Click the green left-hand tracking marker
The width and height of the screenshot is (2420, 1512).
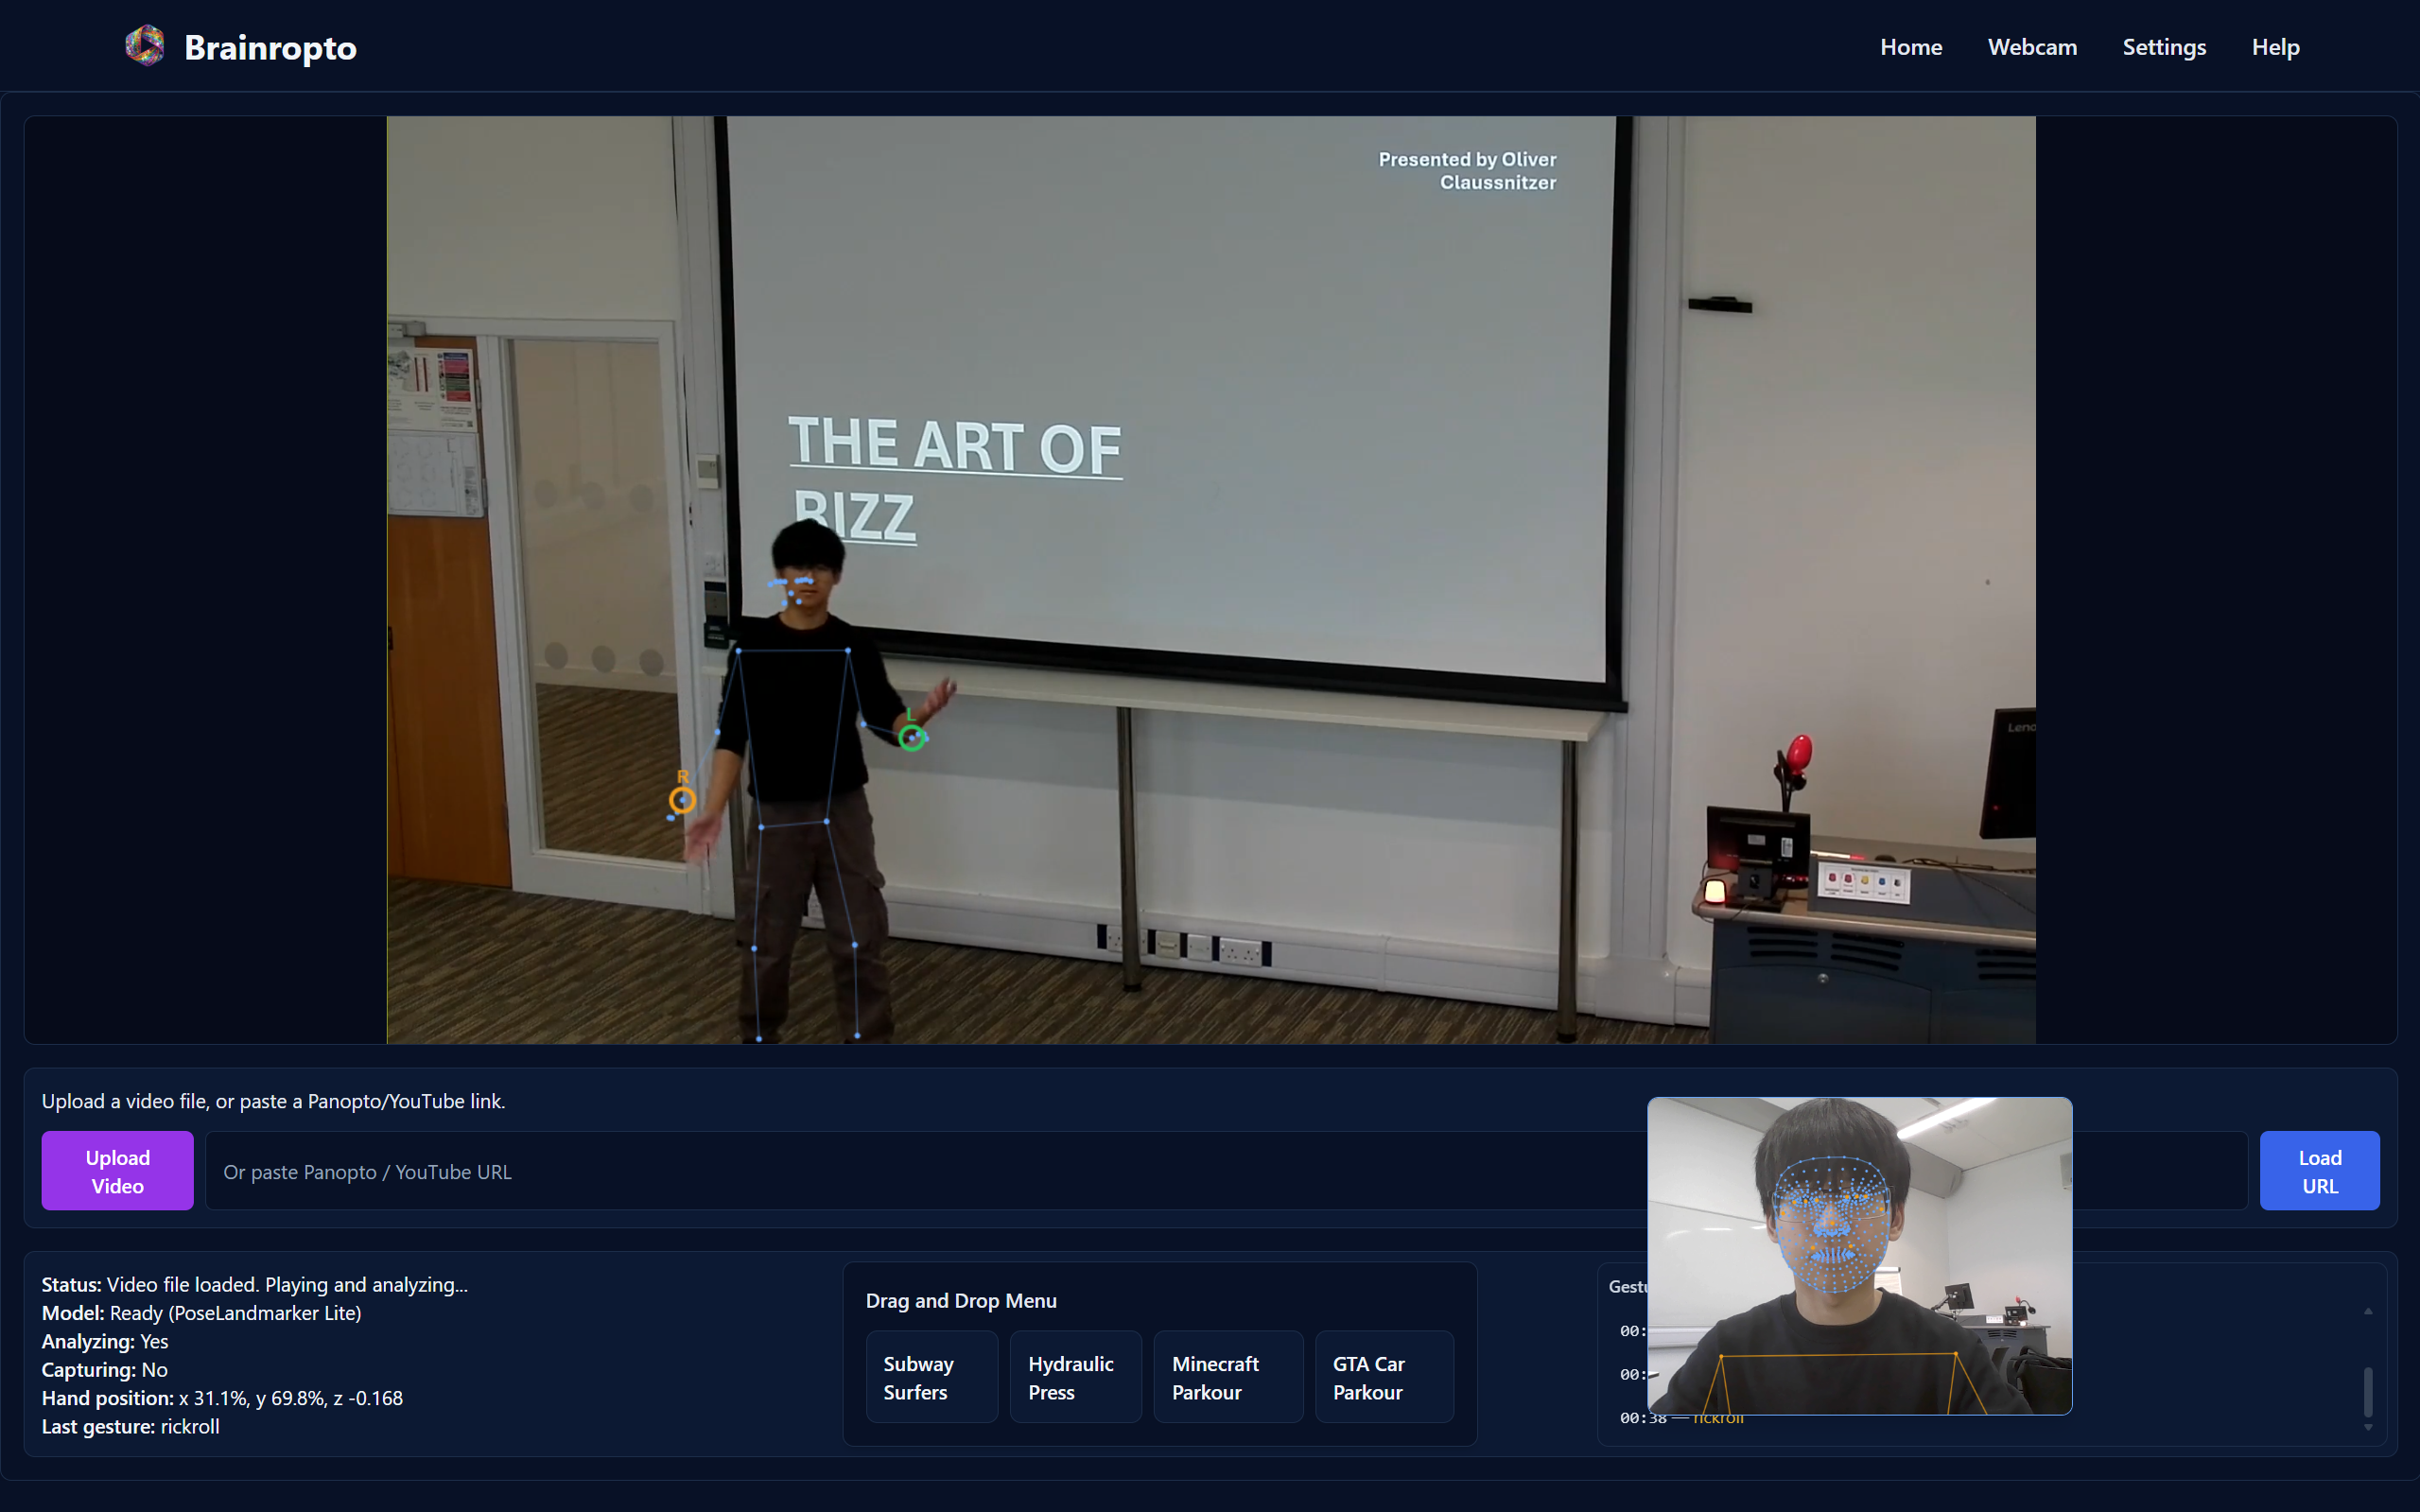pos(910,738)
